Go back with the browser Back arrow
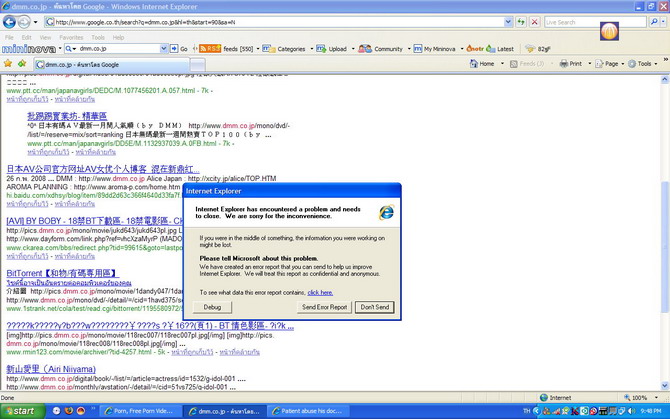 pos(9,22)
